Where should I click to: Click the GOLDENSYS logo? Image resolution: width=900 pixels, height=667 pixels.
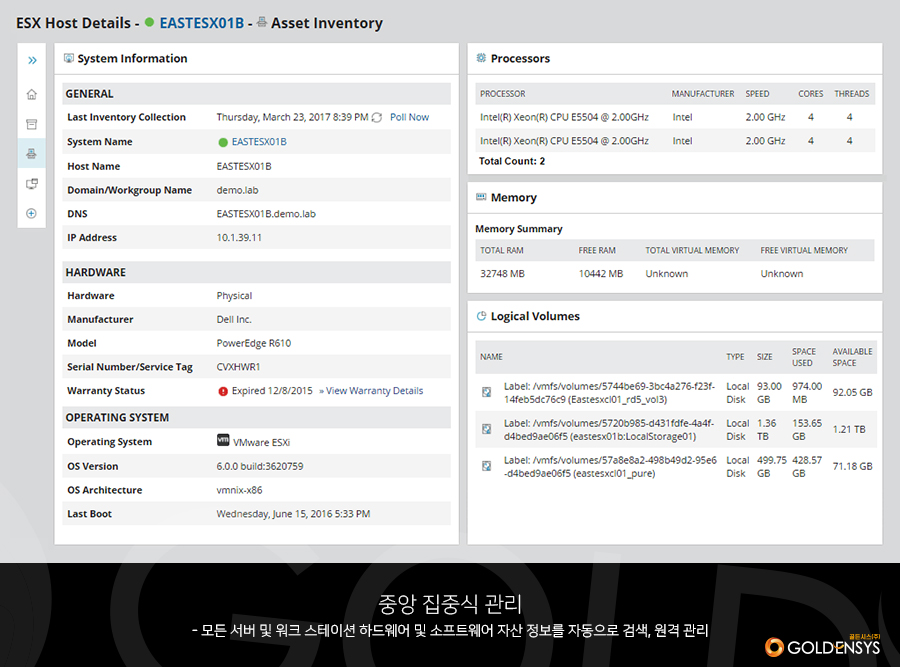click(823, 646)
